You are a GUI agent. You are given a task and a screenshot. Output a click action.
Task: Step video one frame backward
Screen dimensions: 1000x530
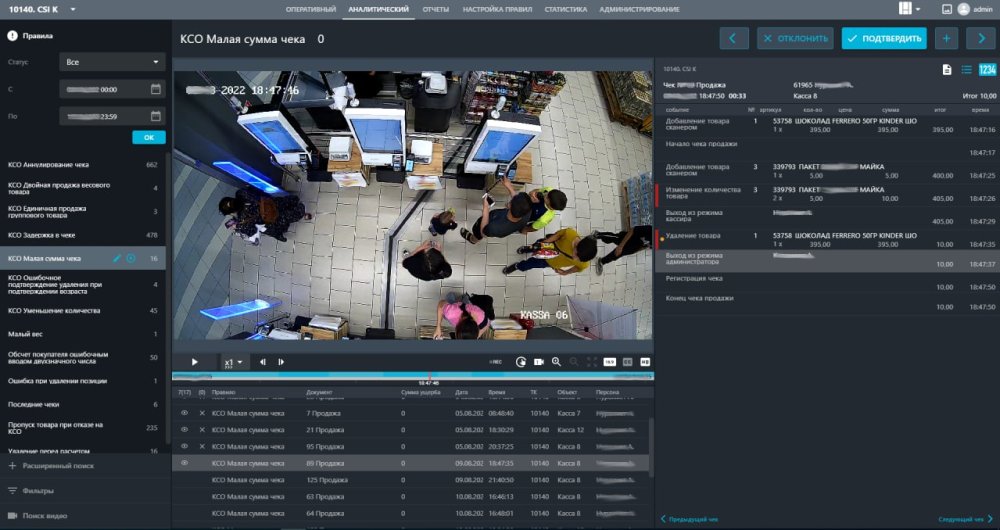click(263, 362)
